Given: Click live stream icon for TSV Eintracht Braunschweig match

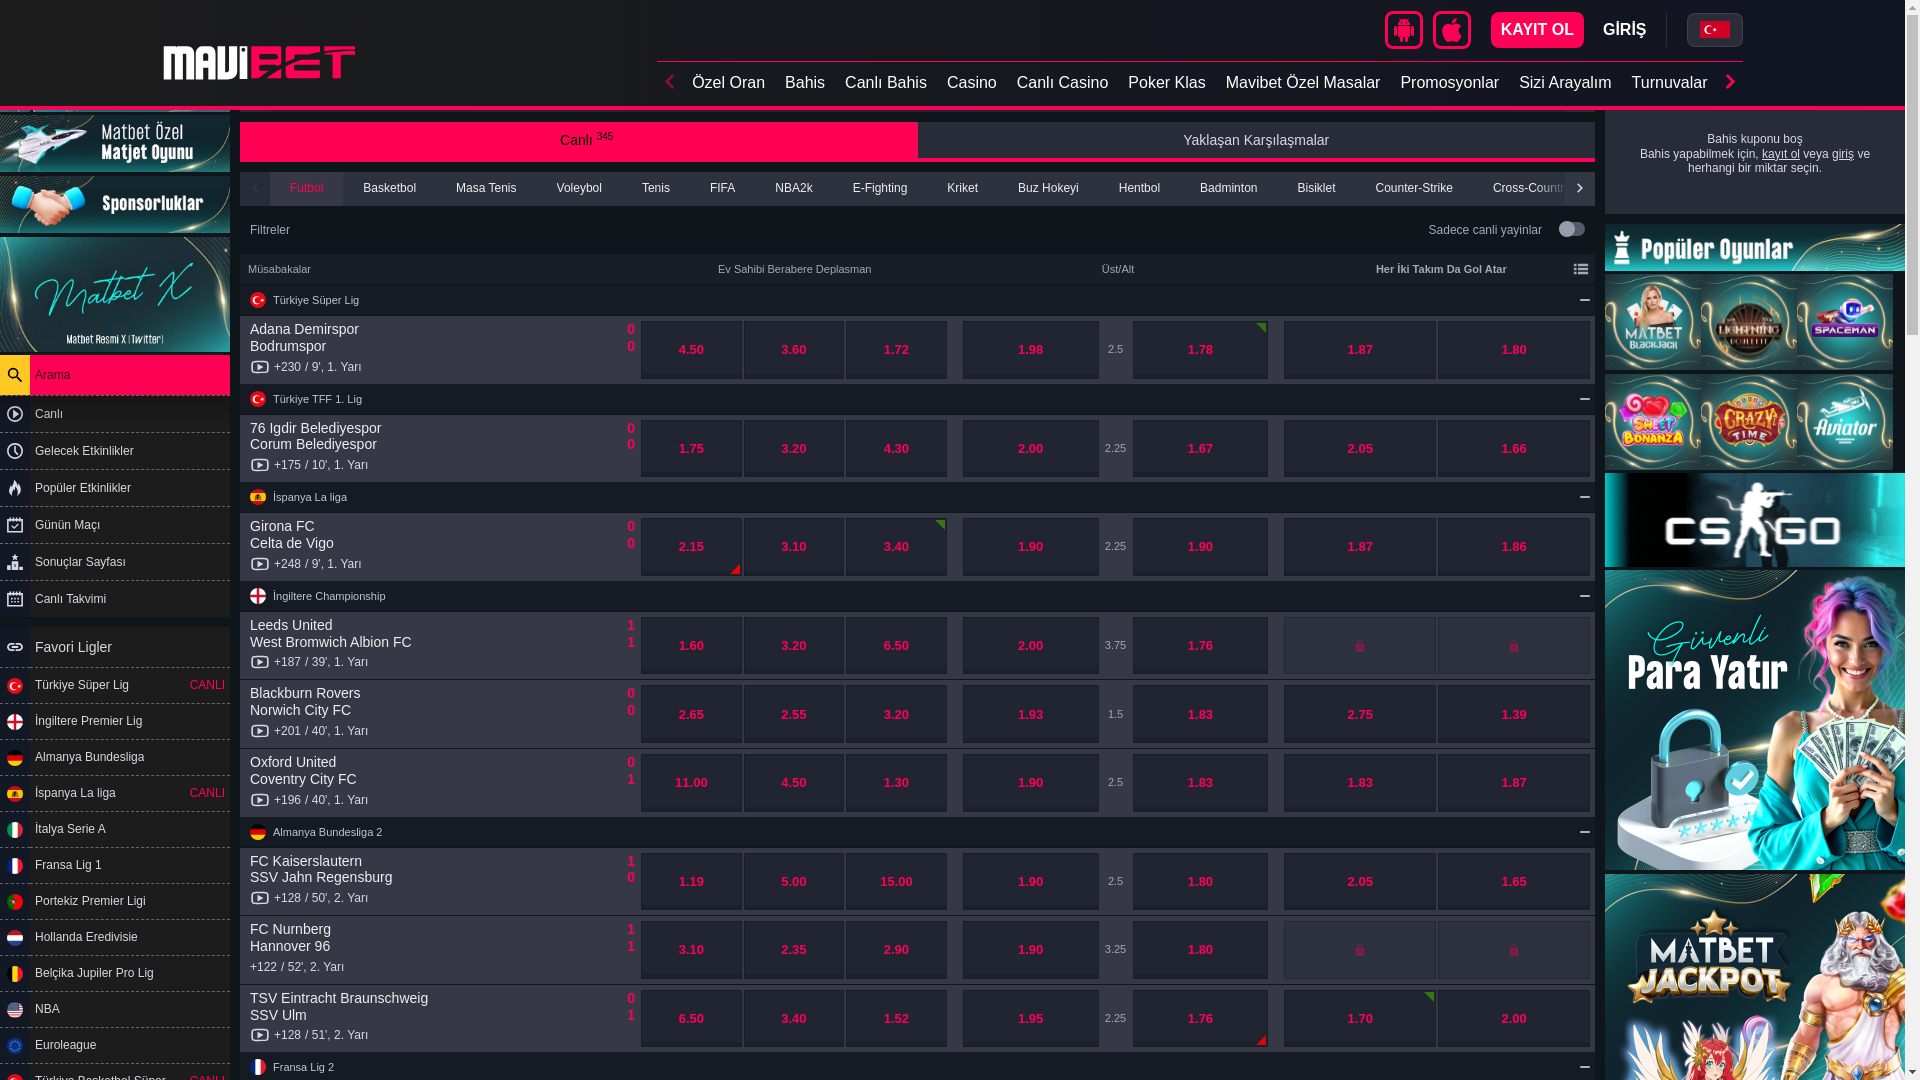Looking at the screenshot, I should (x=260, y=1035).
